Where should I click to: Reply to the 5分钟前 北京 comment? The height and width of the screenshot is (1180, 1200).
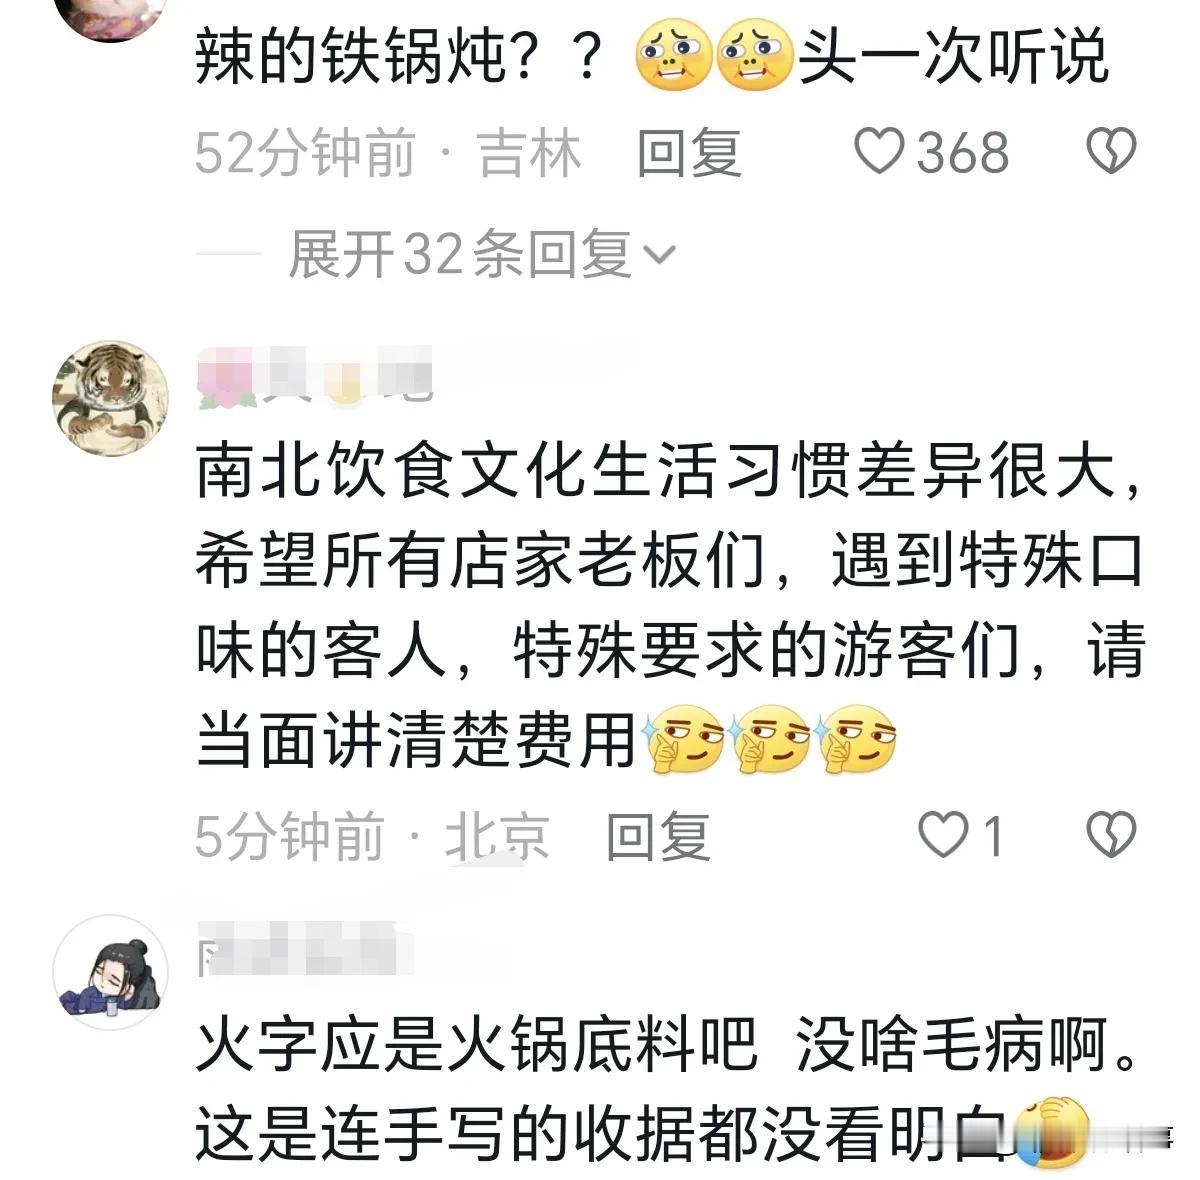click(658, 837)
